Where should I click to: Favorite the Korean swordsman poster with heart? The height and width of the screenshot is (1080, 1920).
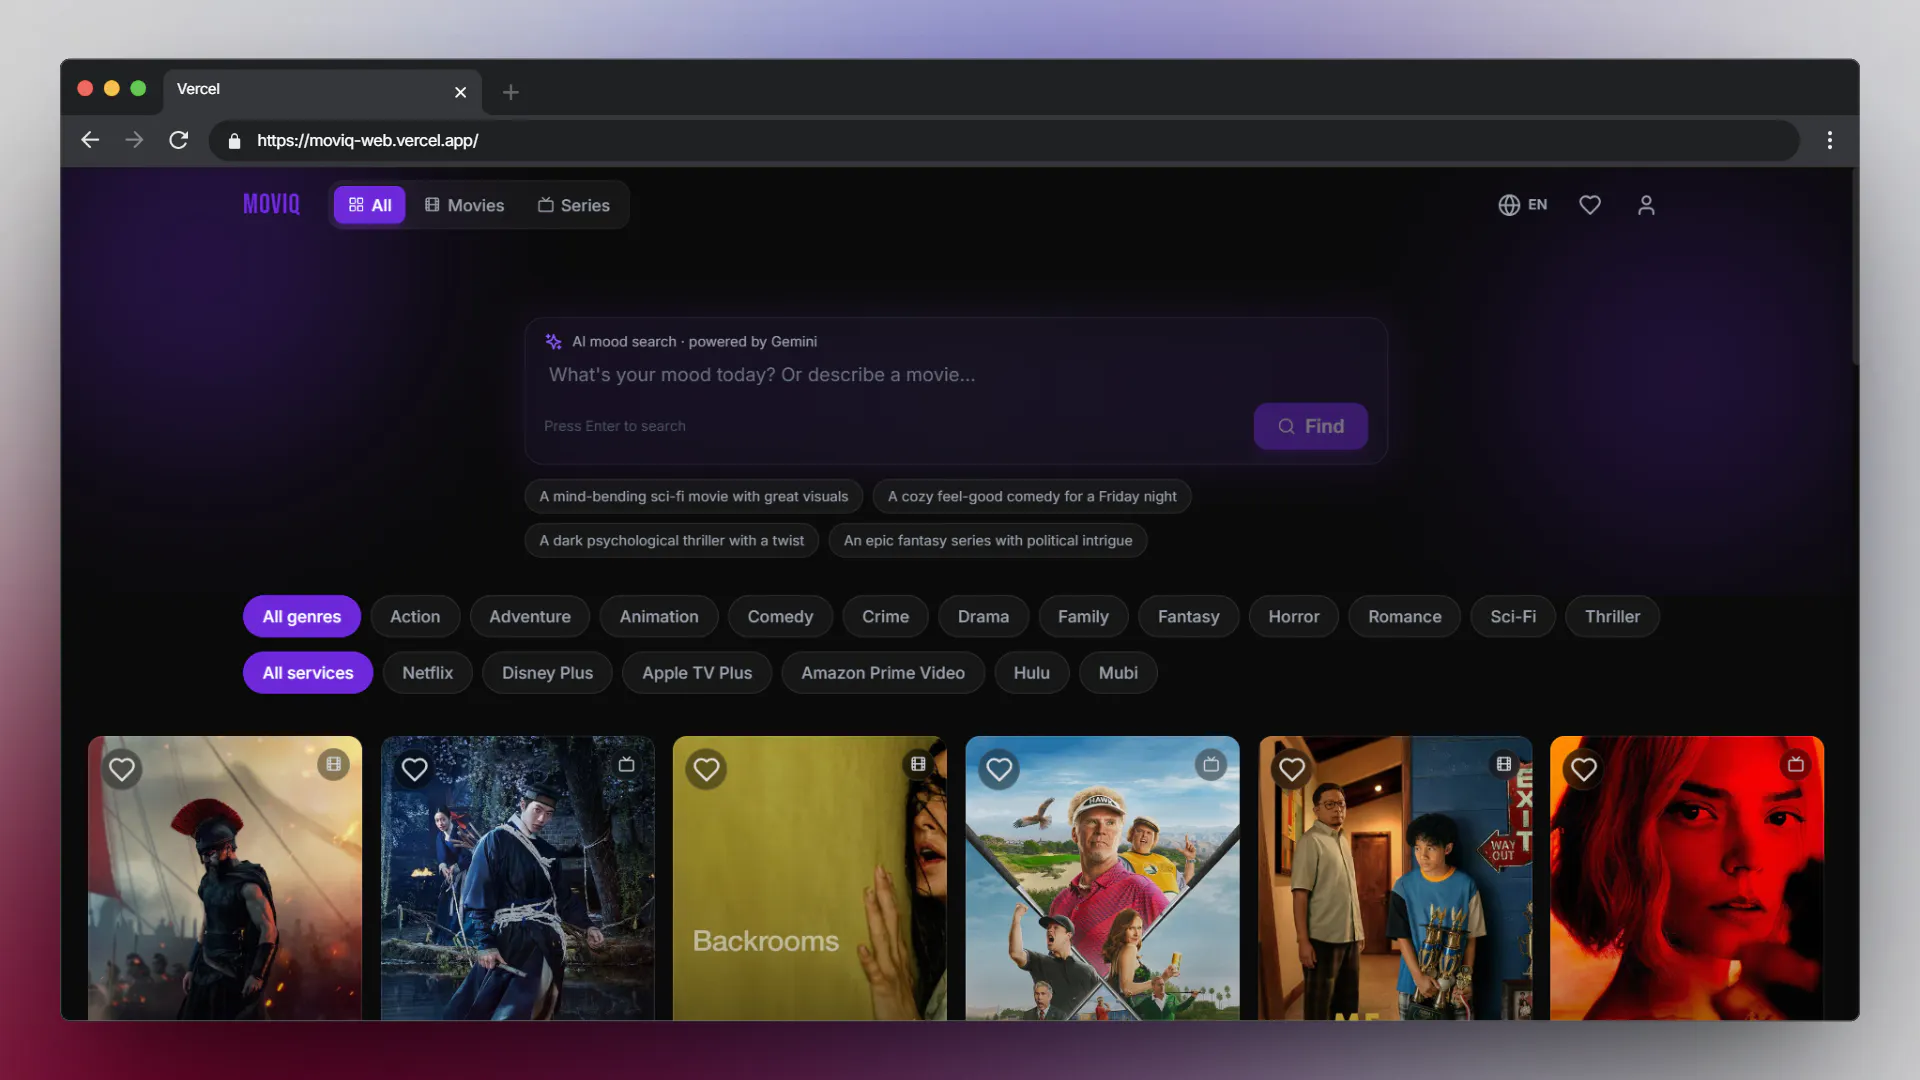(414, 769)
